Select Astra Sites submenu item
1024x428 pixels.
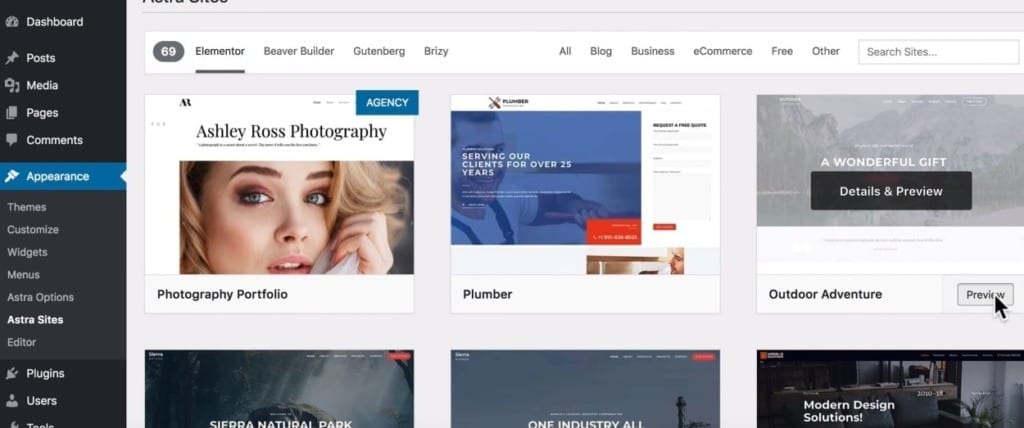click(35, 320)
